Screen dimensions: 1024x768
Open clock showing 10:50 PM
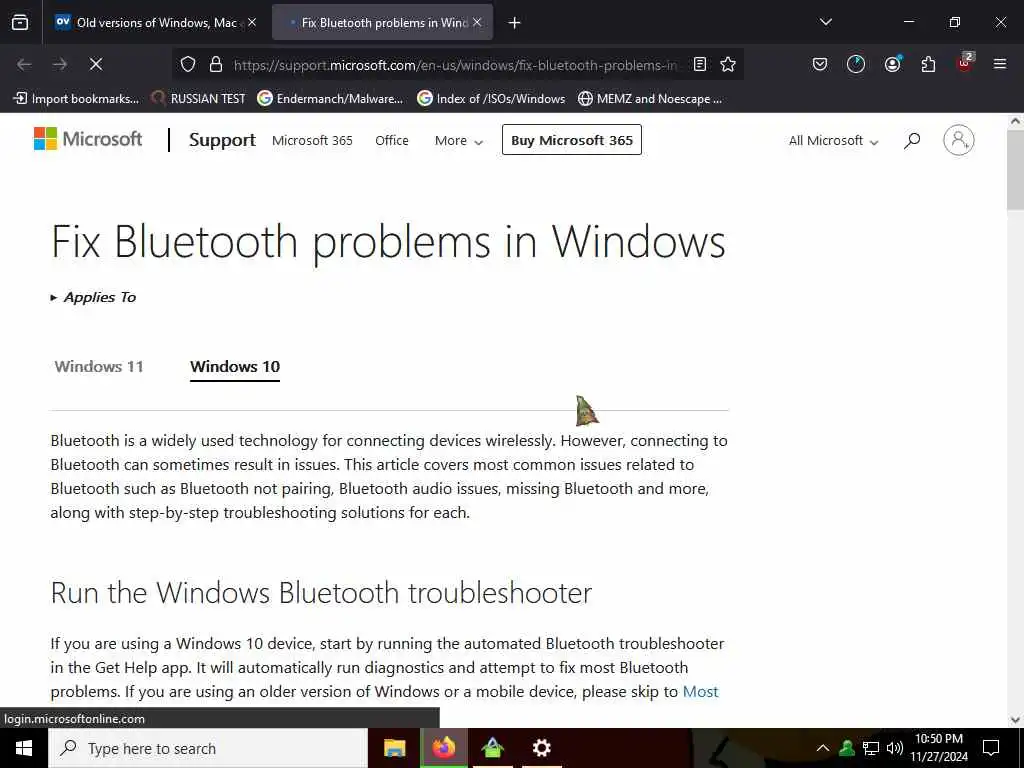click(939, 748)
